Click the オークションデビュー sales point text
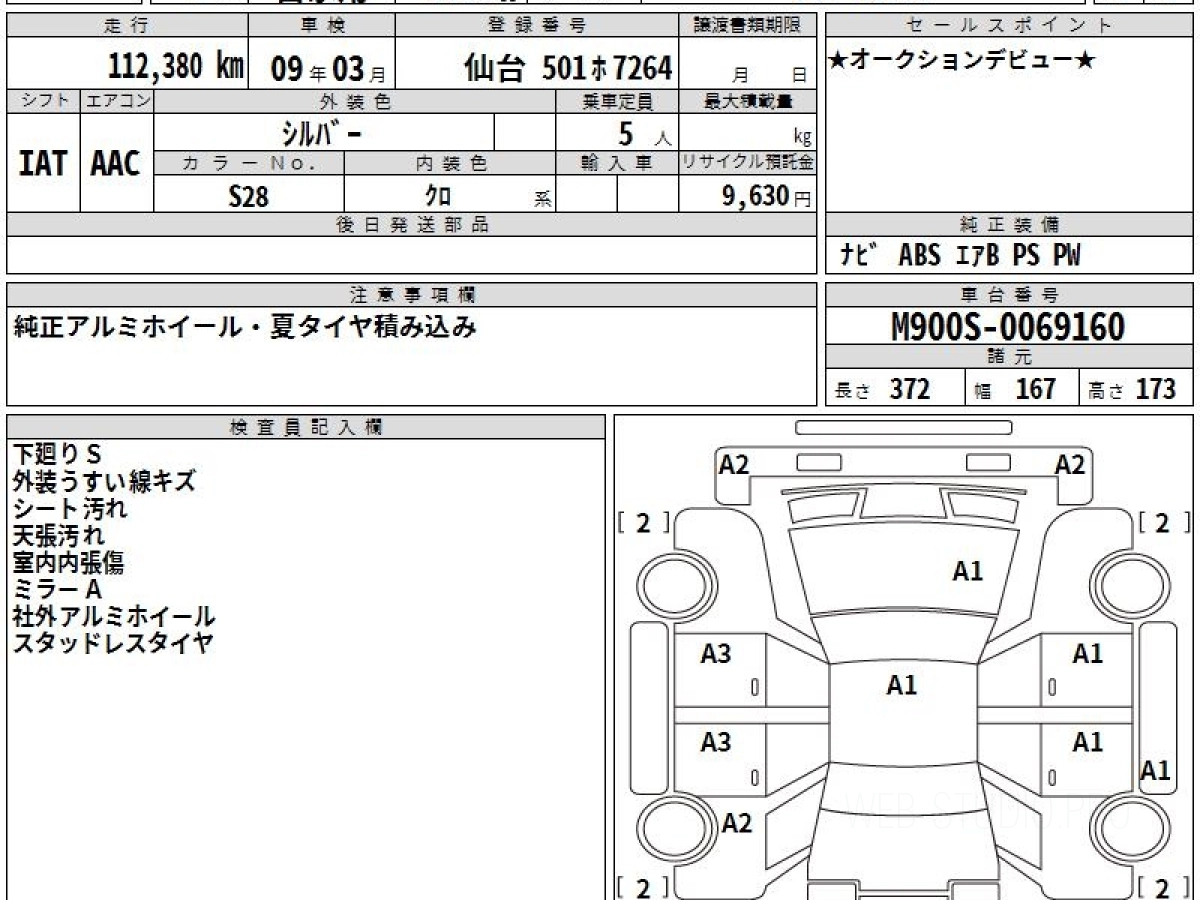The width and height of the screenshot is (1200, 900). pyautogui.click(x=962, y=62)
